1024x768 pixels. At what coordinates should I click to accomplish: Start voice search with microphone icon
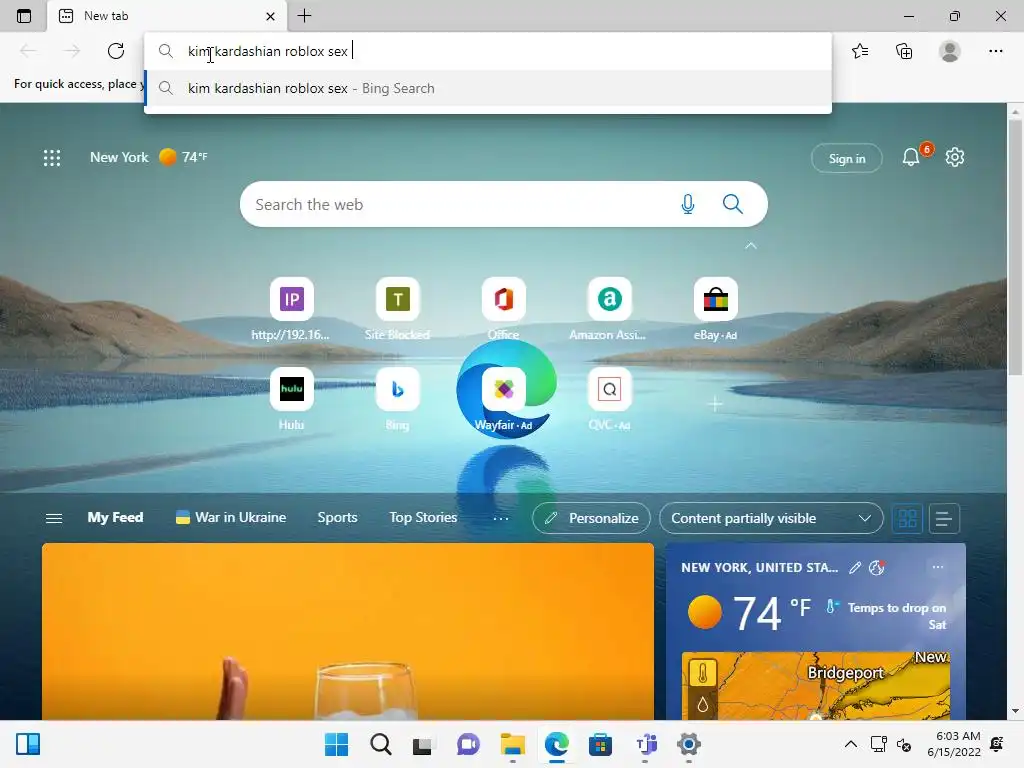pyautogui.click(x=688, y=204)
